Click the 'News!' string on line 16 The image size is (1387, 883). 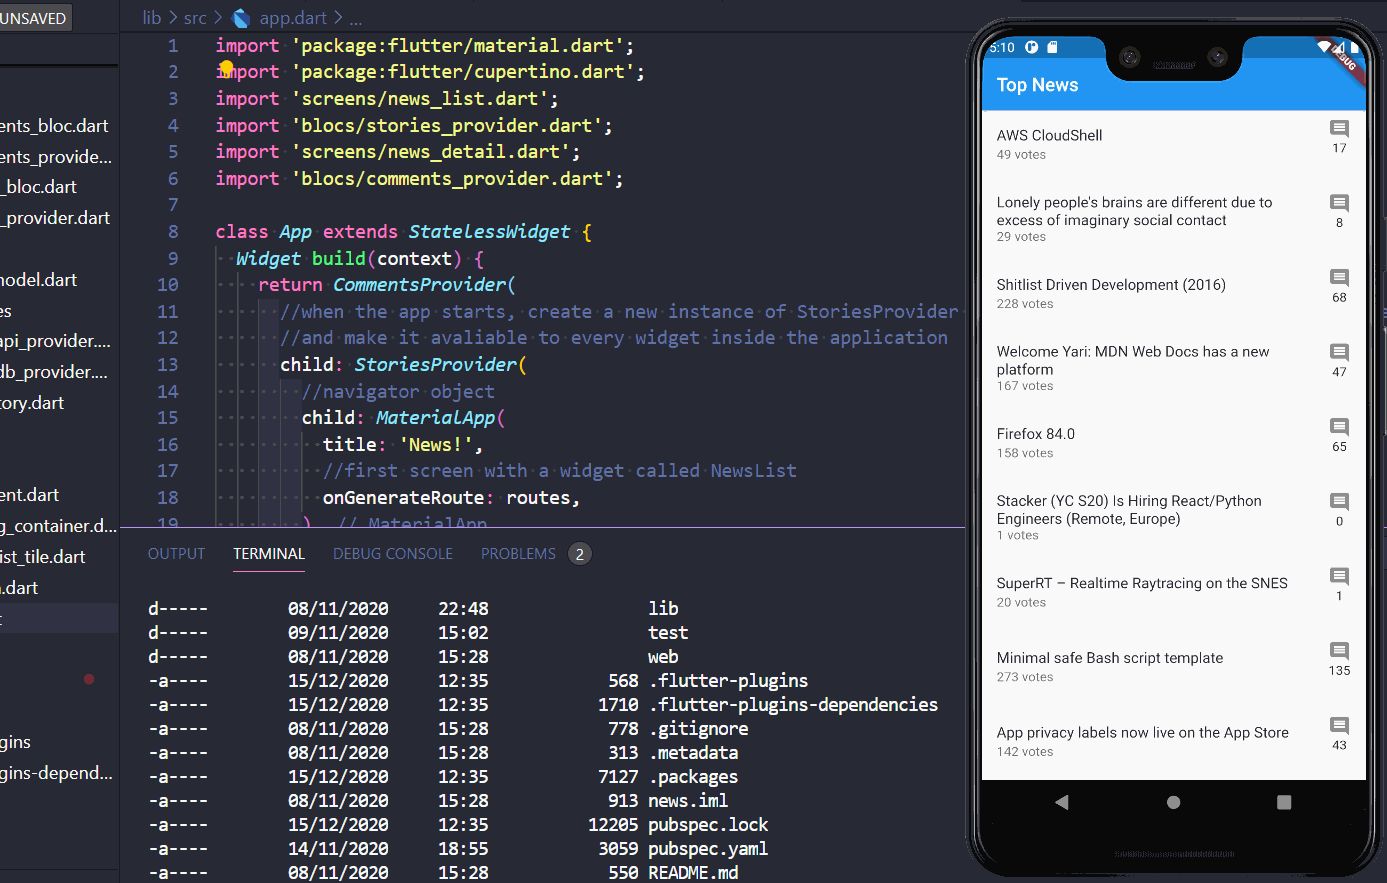[436, 444]
